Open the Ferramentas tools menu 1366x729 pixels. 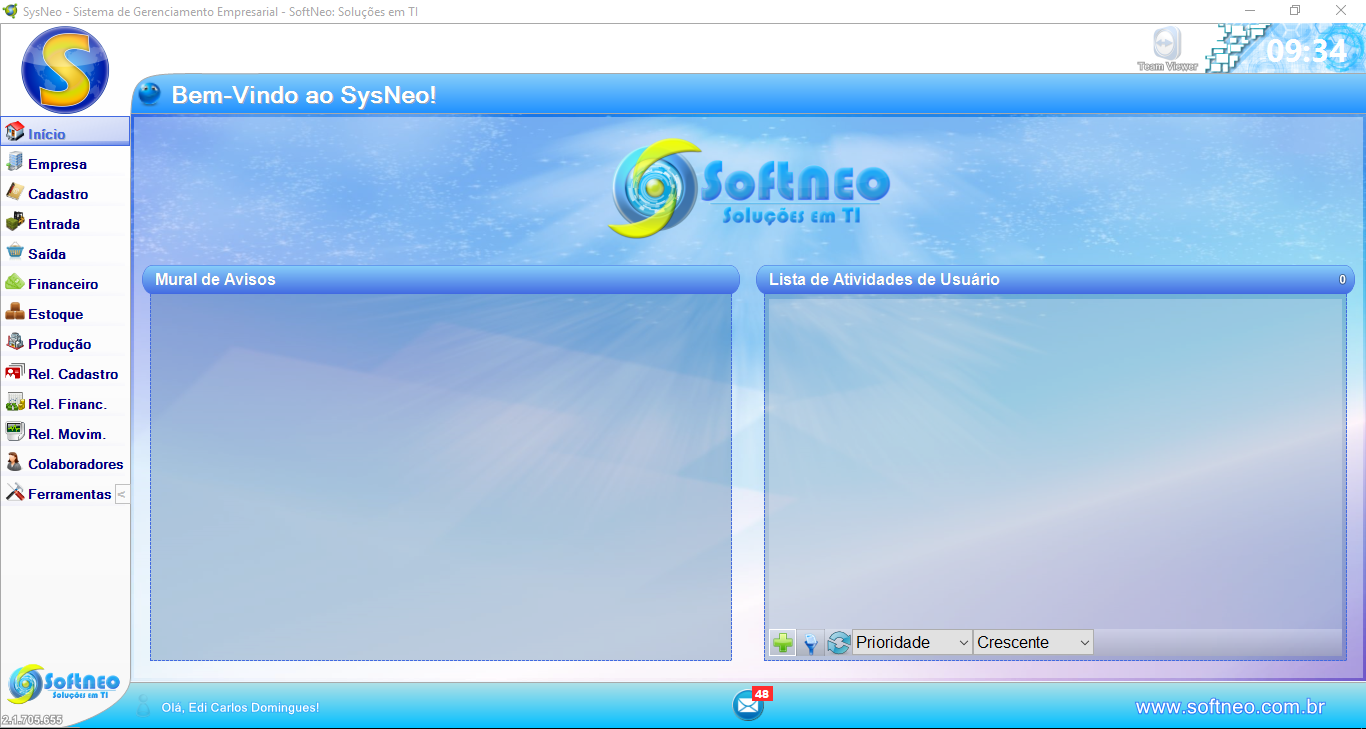point(69,494)
